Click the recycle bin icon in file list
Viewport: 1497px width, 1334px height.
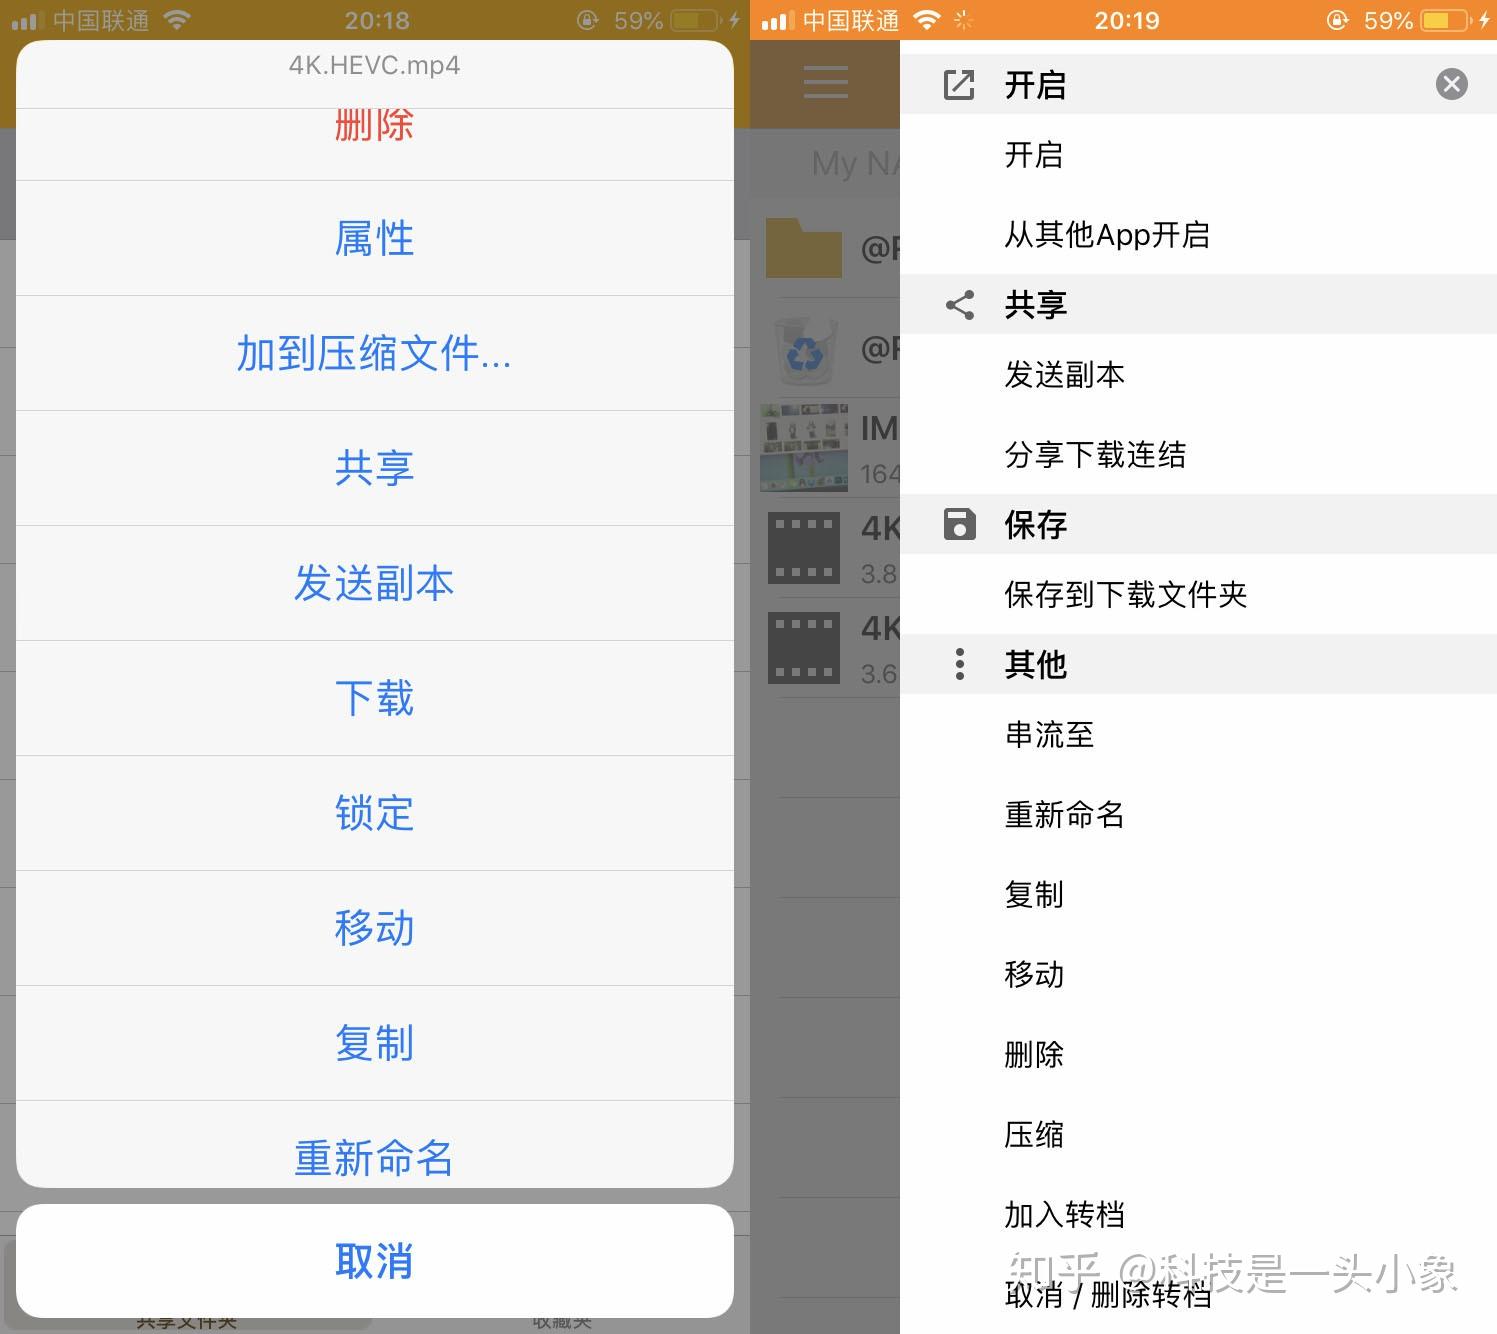tap(803, 349)
